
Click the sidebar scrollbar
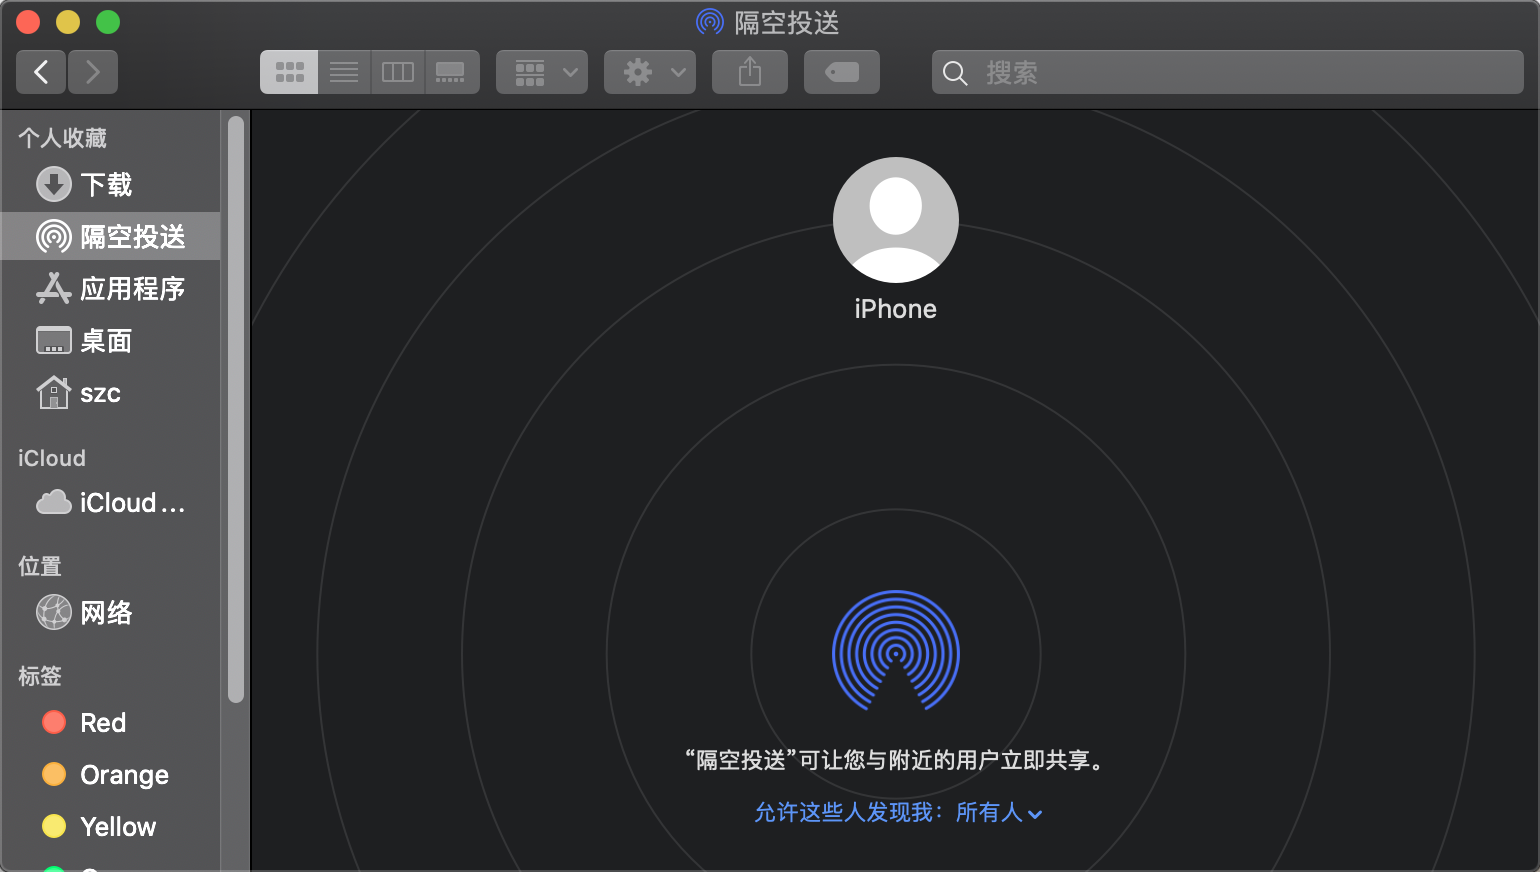point(236,410)
